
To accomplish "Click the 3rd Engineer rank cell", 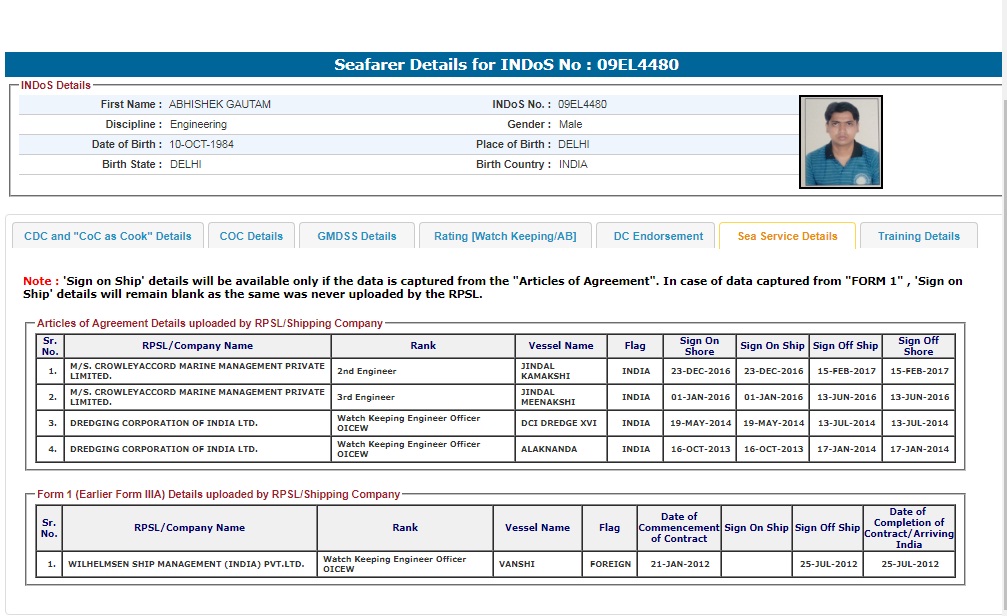I will tap(422, 397).
